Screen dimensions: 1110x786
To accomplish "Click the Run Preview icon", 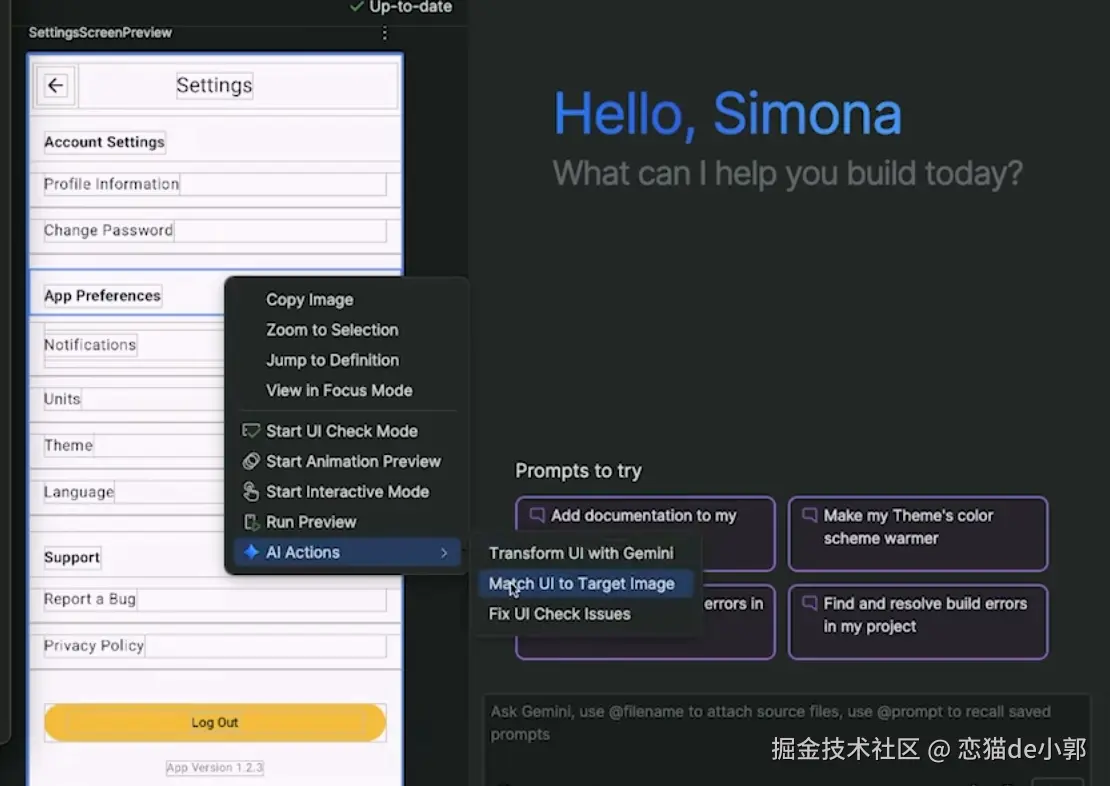I will 251,523.
